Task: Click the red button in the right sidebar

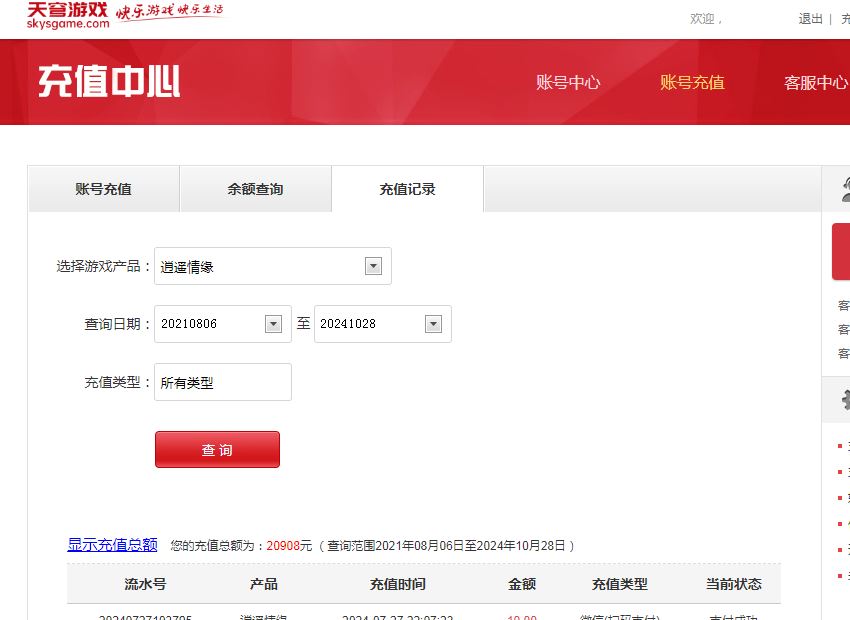Action: [841, 251]
